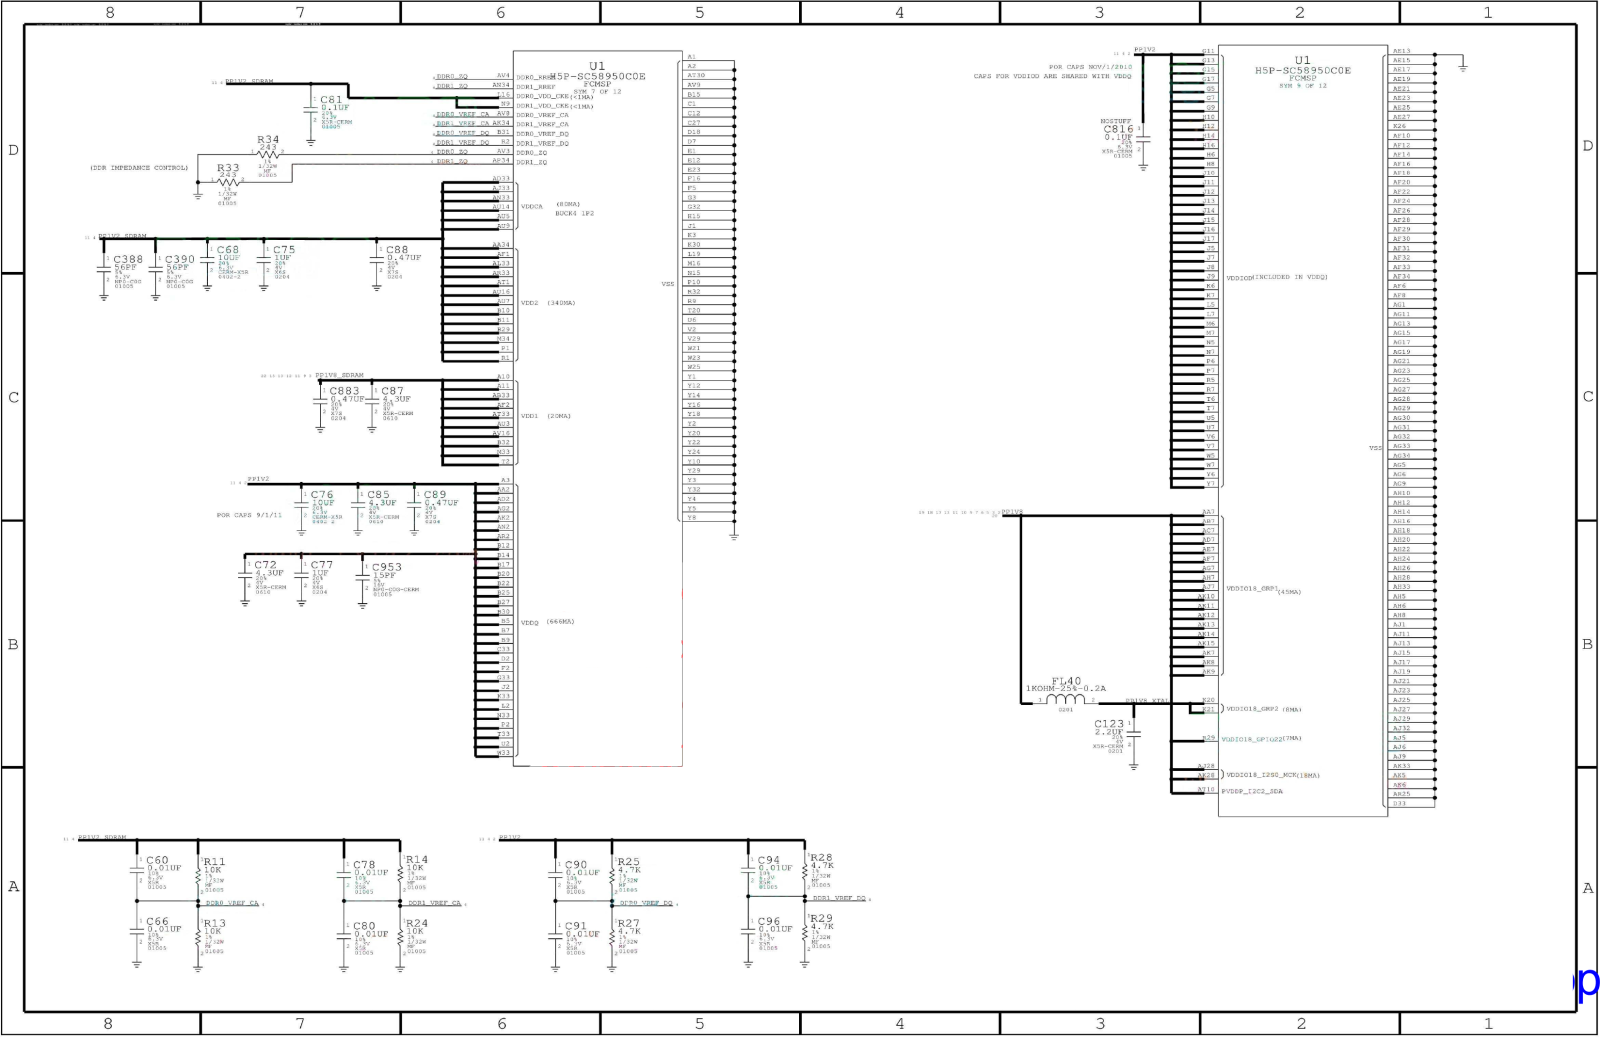Click the VDDCA pin group label
The image size is (1600, 1039).
coord(532,207)
